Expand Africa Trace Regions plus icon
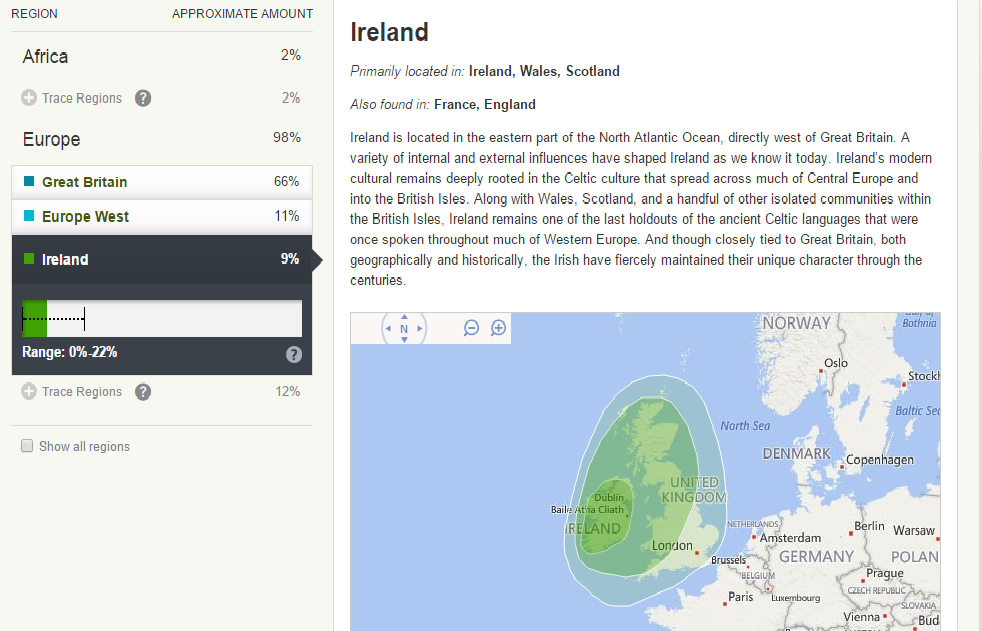Screen dimensions: 982x631 point(29,98)
